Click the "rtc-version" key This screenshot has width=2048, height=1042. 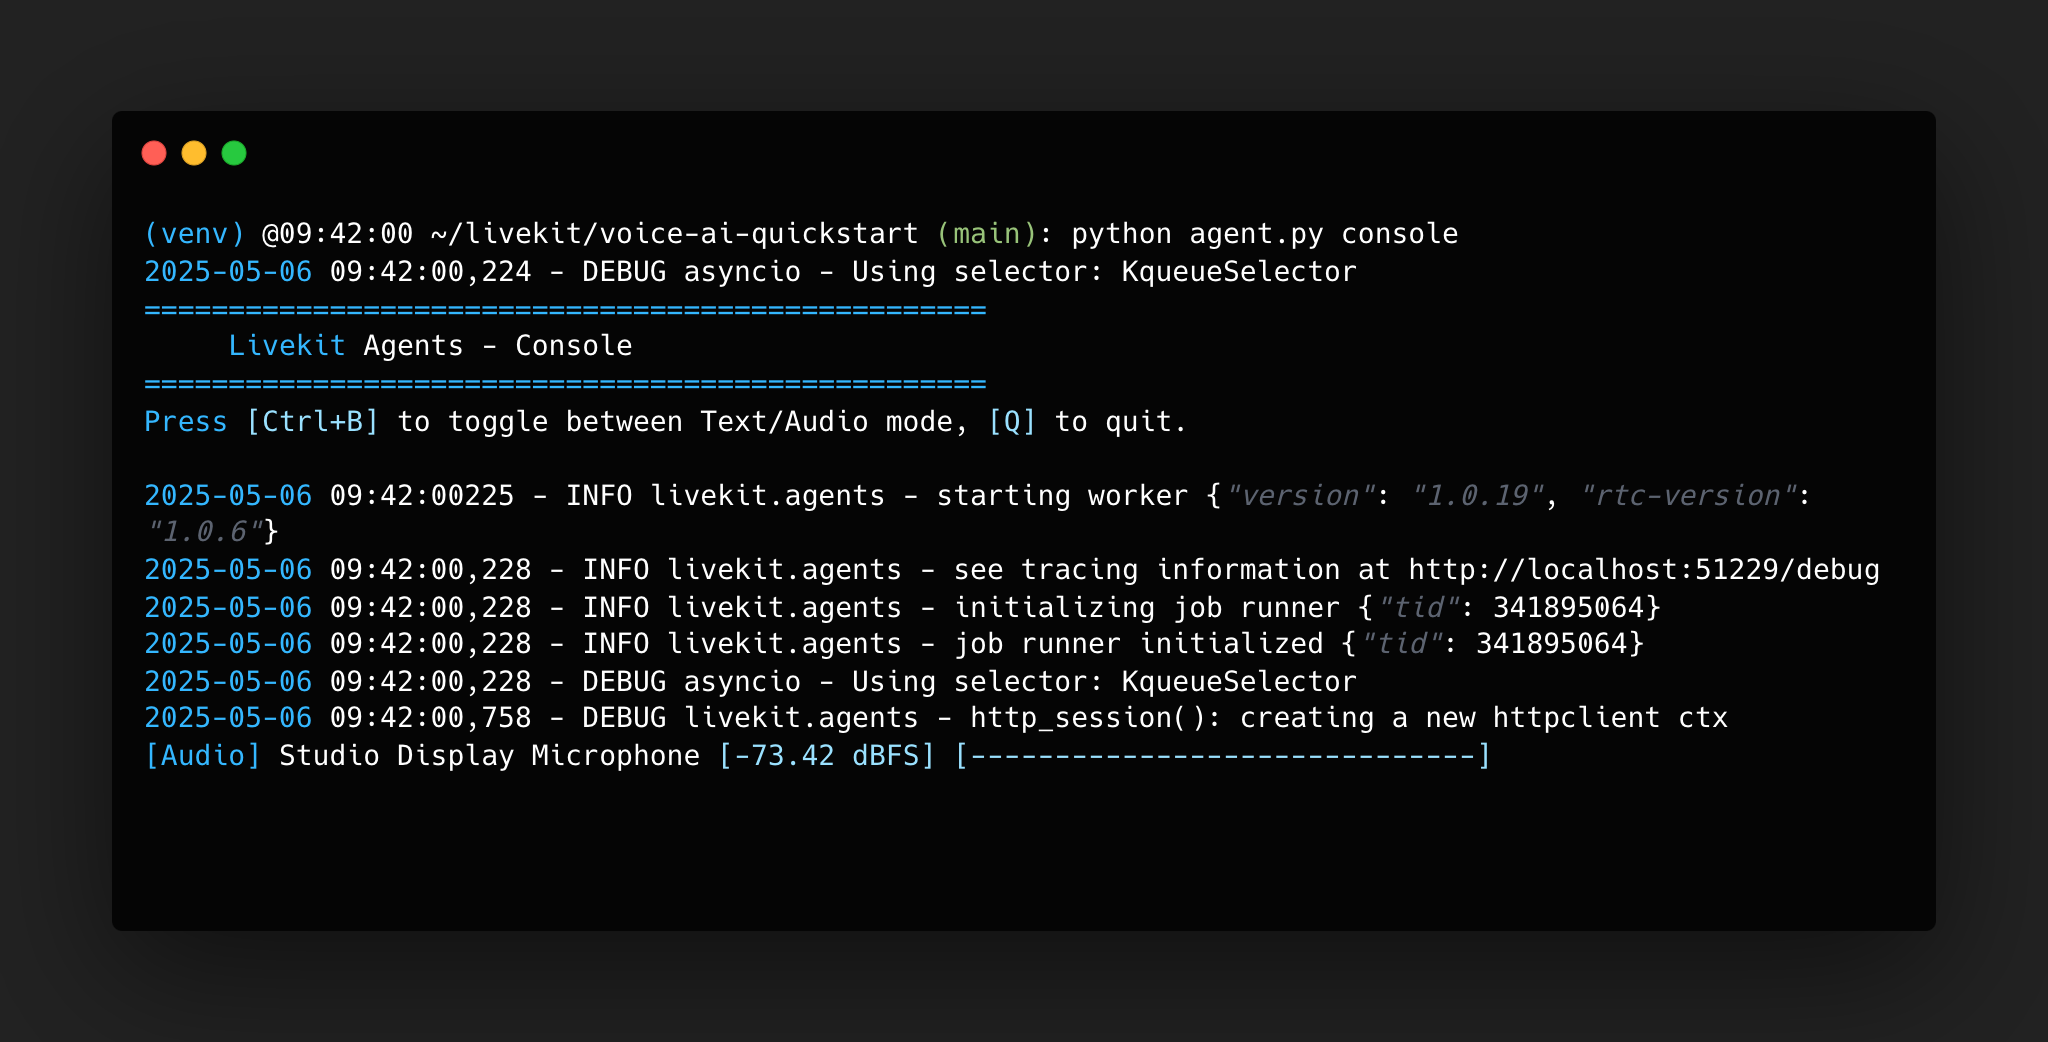point(1688,496)
